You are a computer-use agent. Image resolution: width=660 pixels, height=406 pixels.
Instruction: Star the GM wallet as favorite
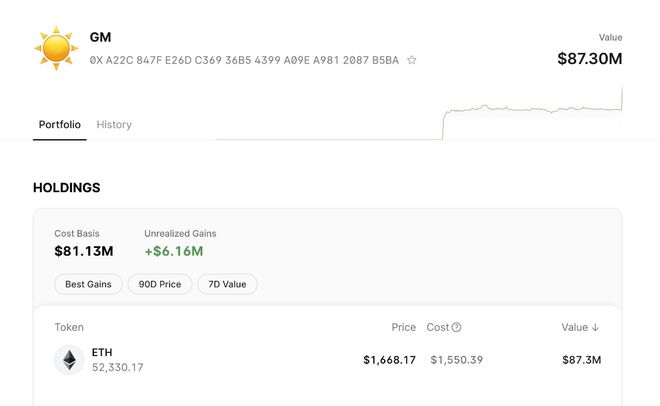click(x=412, y=60)
